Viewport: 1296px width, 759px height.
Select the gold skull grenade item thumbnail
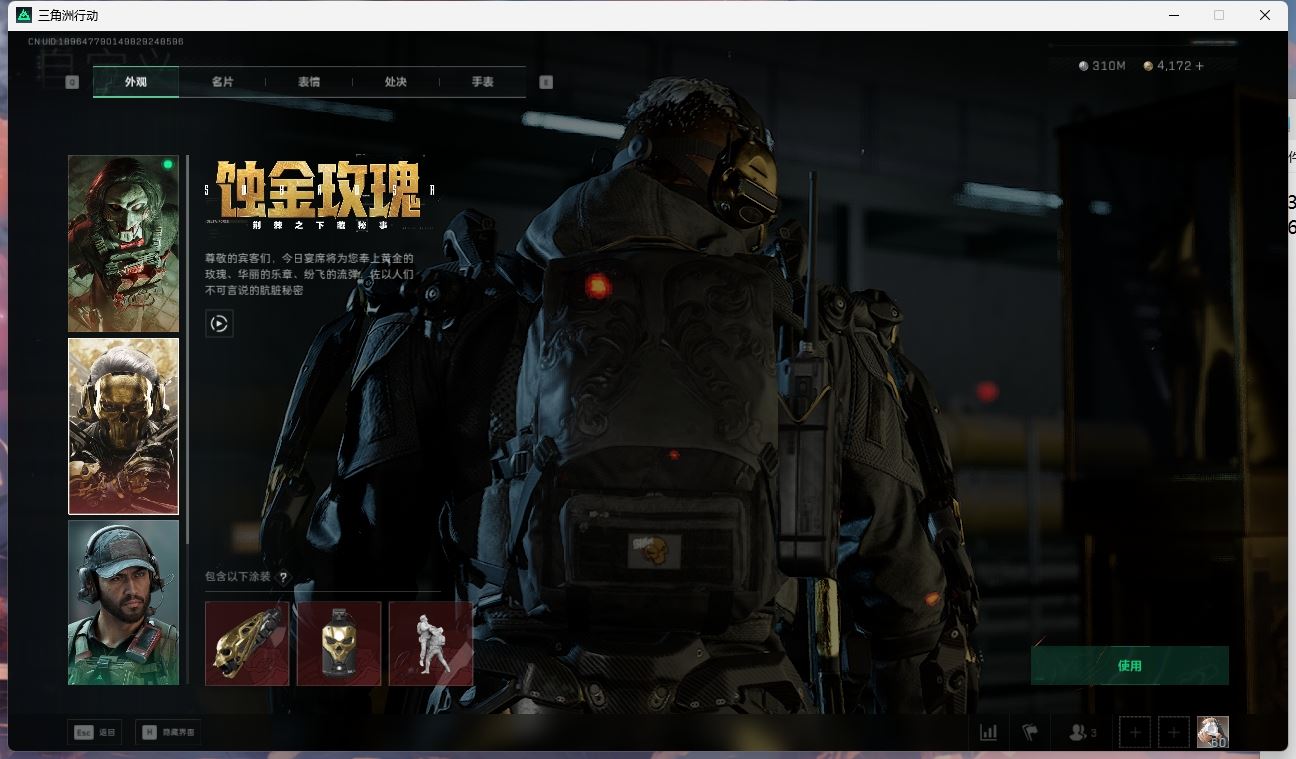click(339, 643)
